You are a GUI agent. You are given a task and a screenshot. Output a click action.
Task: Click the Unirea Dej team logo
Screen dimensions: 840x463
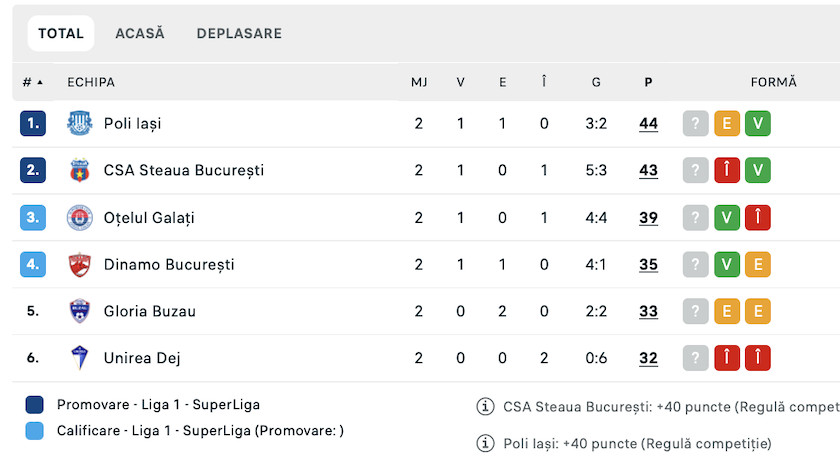79,358
